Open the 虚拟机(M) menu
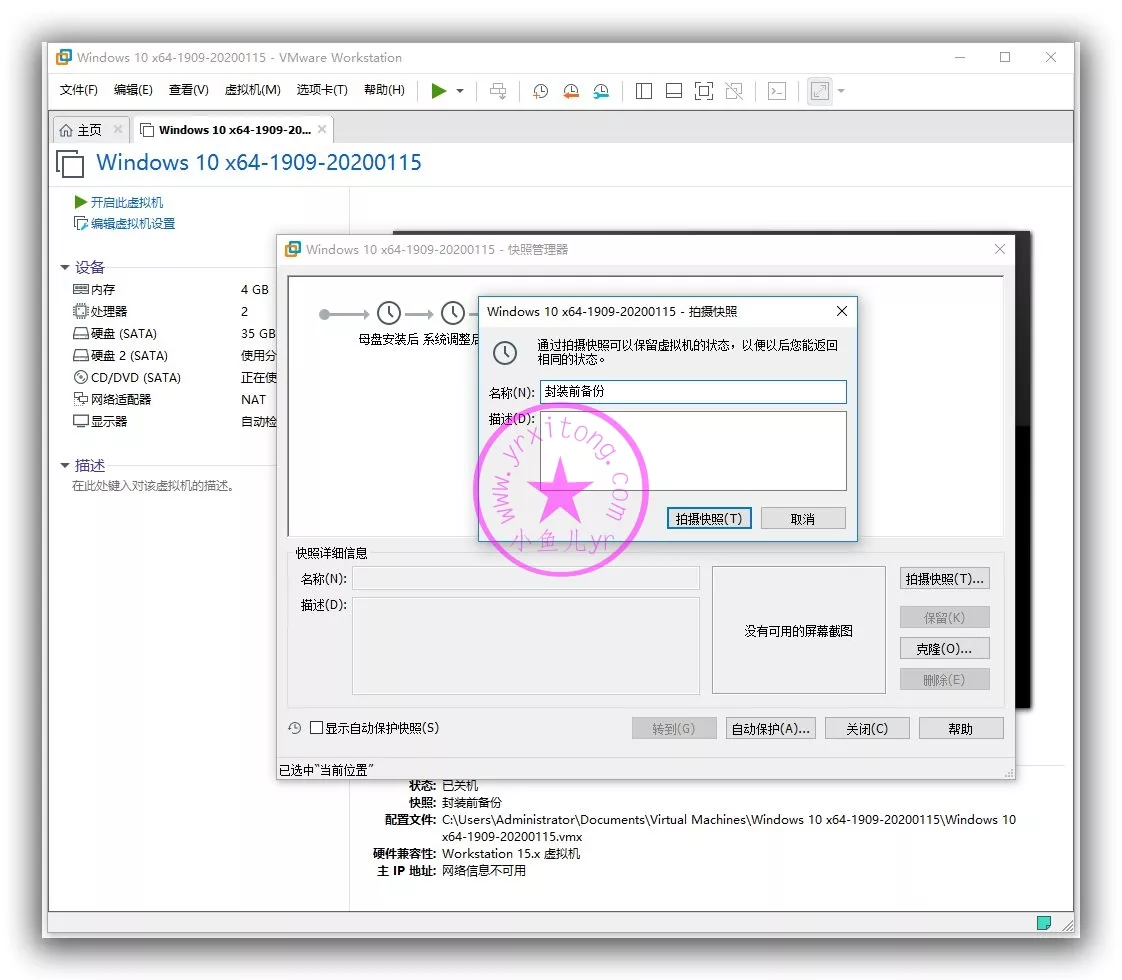The width and height of the screenshot is (1122, 980). [252, 90]
